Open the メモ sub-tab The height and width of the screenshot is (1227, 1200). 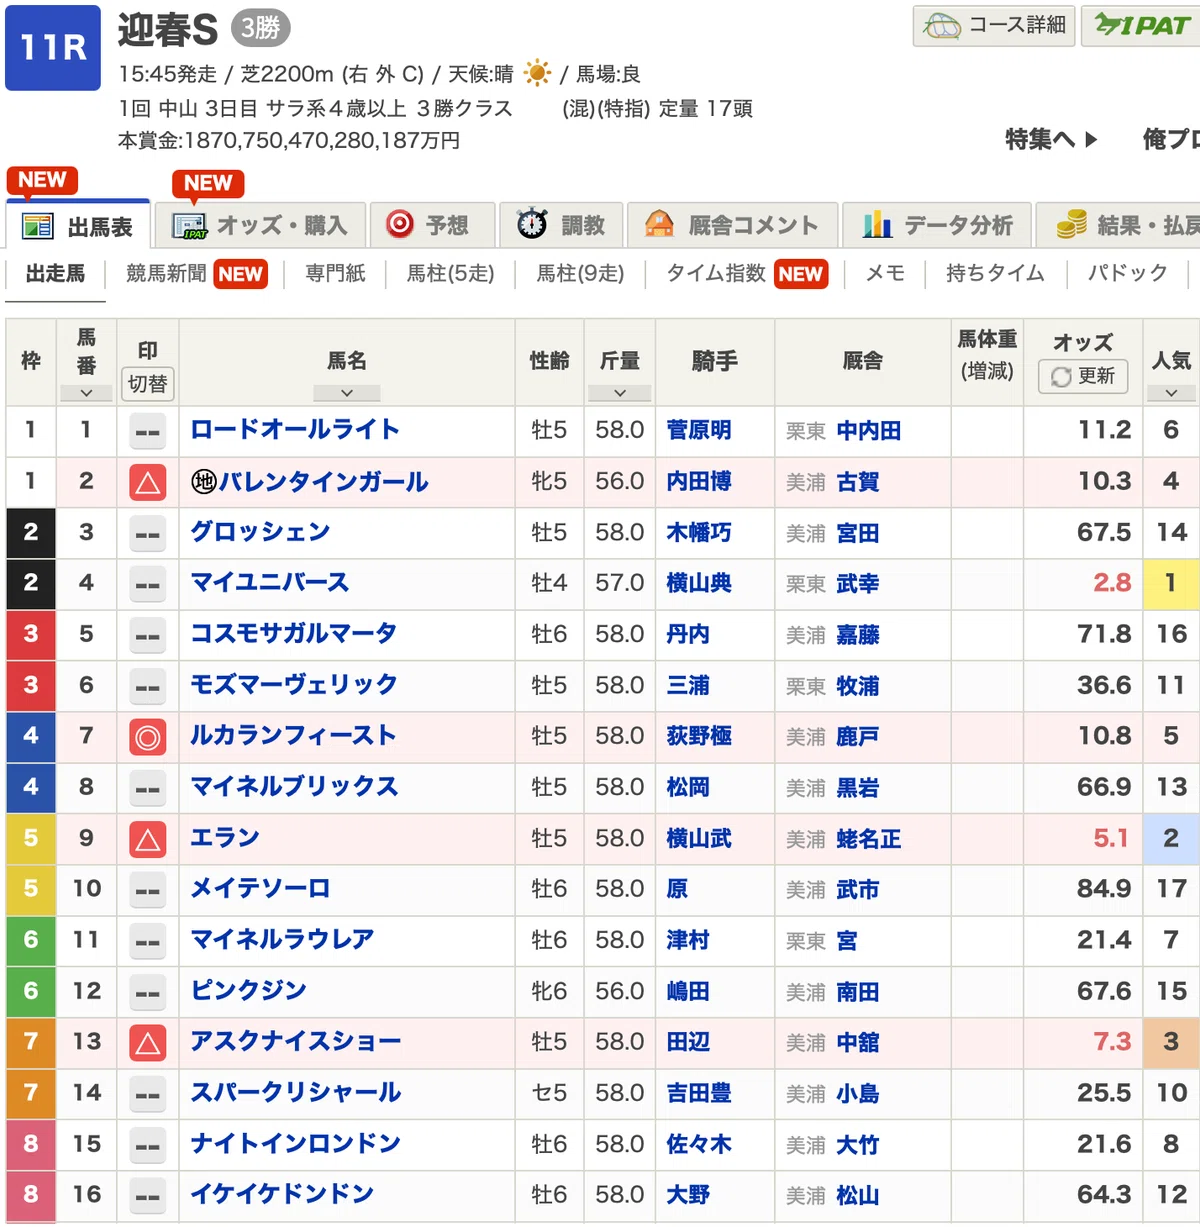[x=885, y=274]
